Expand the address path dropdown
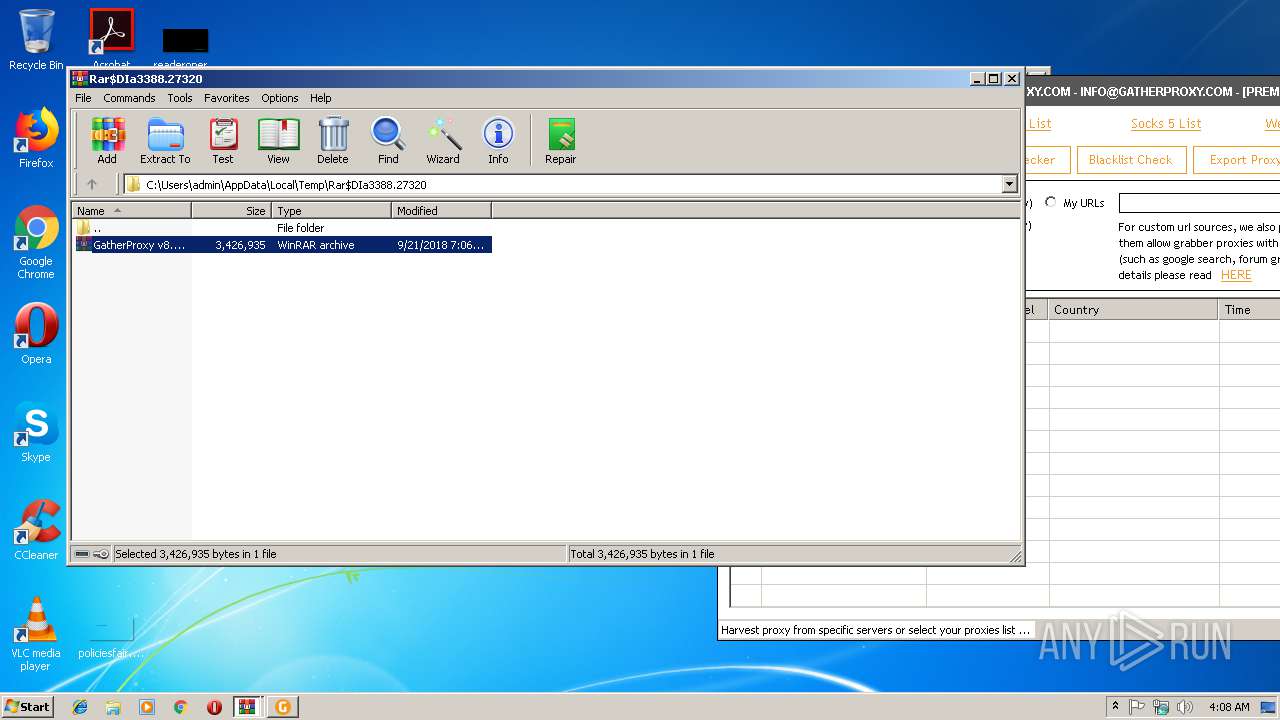 1009,184
